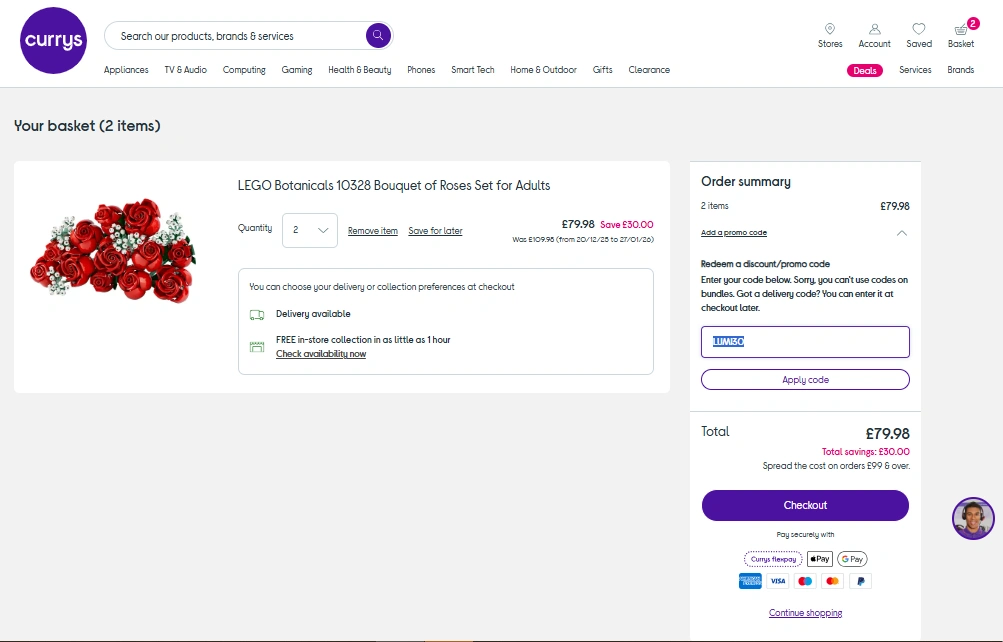The image size is (1003, 642).
Task: Click the Currys logo
Action: click(54, 40)
